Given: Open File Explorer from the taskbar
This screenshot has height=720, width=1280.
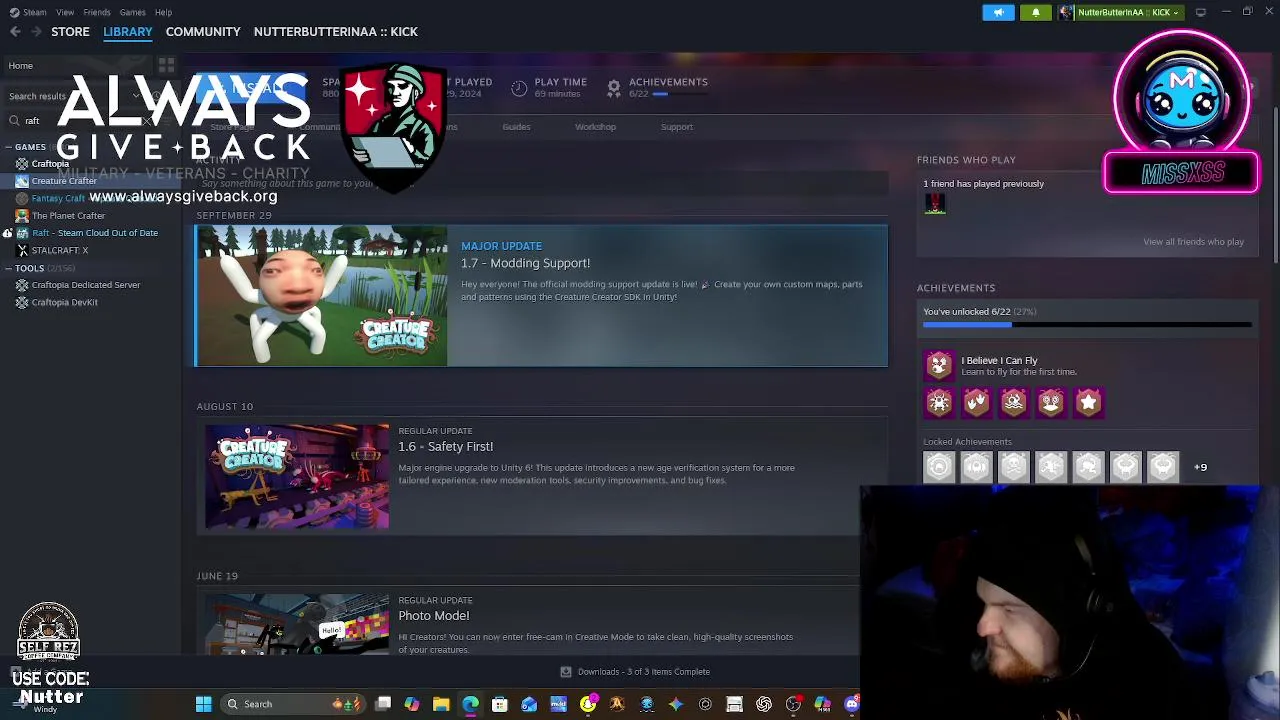Looking at the screenshot, I should click(x=441, y=704).
